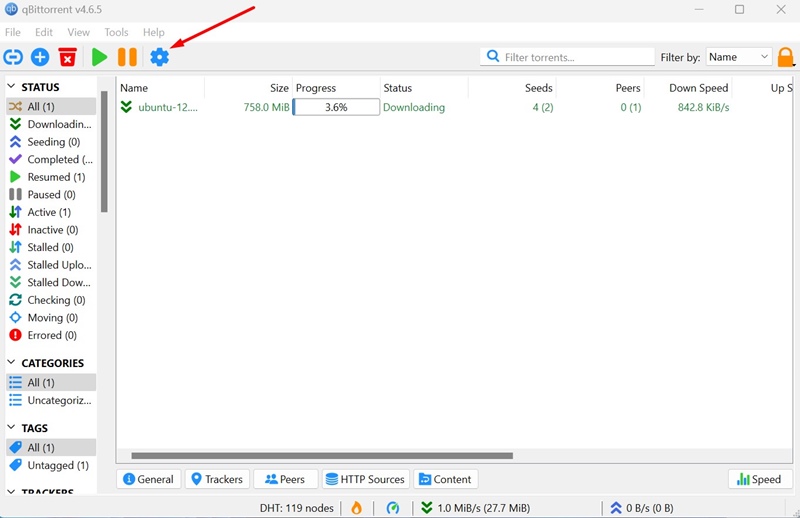Click the Add Torrent Link icon

pos(13,57)
